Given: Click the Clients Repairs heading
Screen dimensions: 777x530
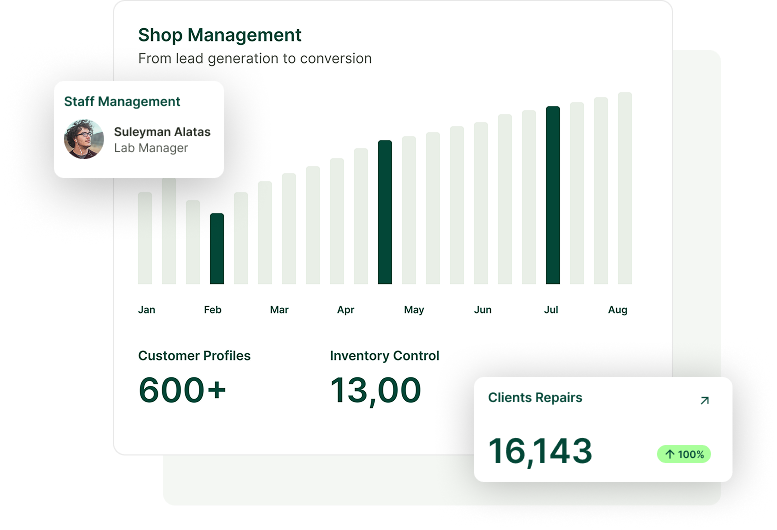Looking at the screenshot, I should coord(535,398).
